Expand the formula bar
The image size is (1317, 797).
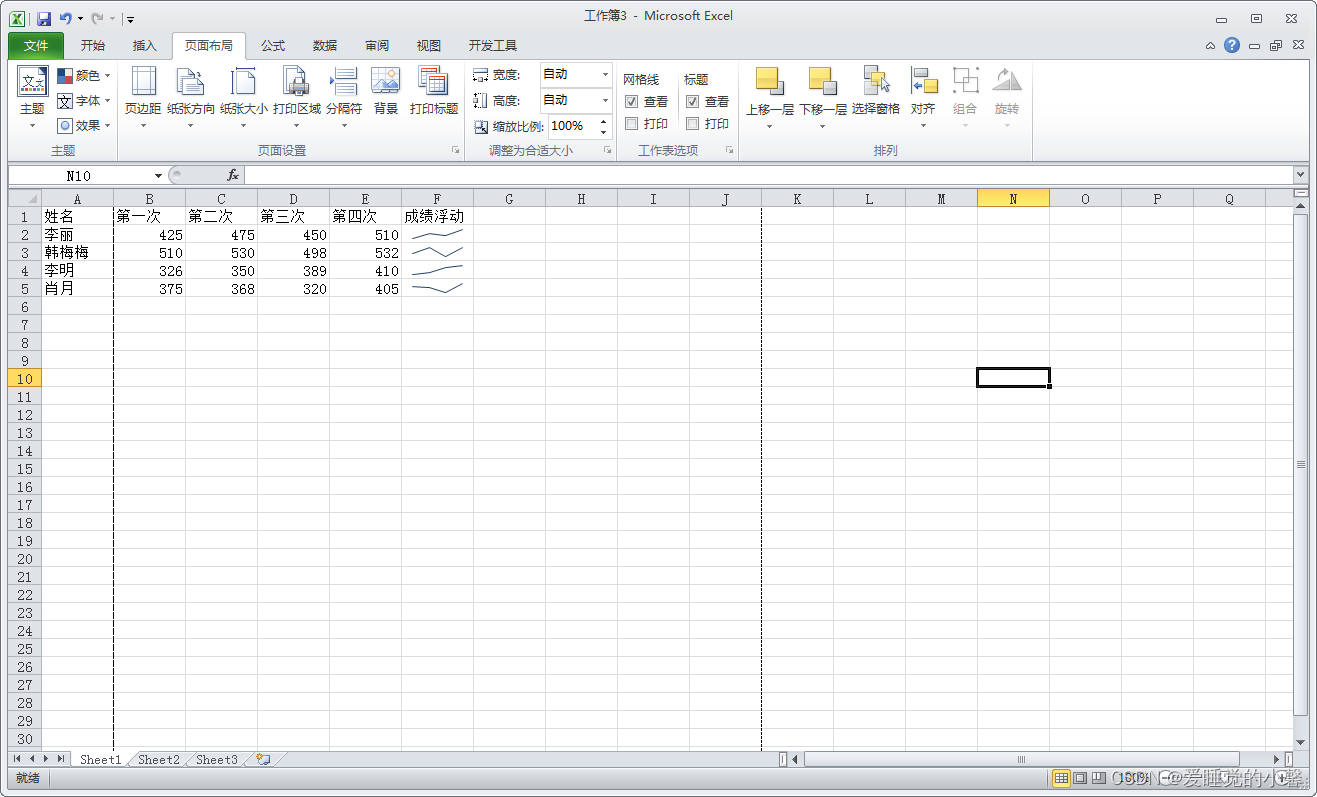point(1300,175)
